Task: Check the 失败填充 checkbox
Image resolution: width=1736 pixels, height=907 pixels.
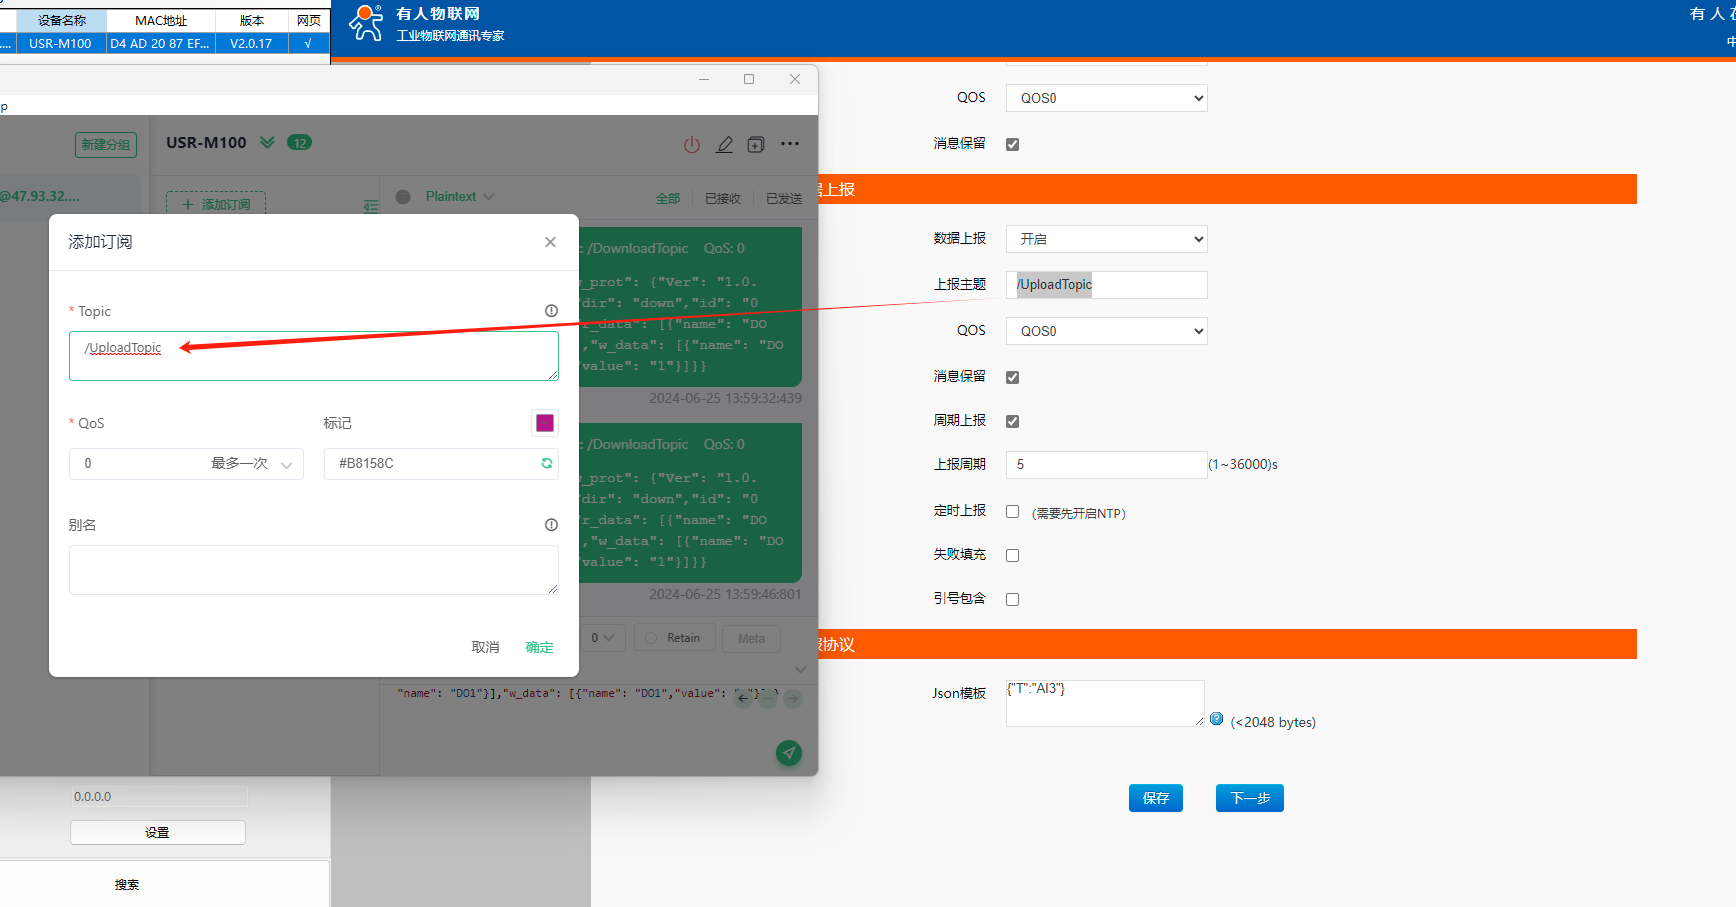Action: coord(1012,555)
